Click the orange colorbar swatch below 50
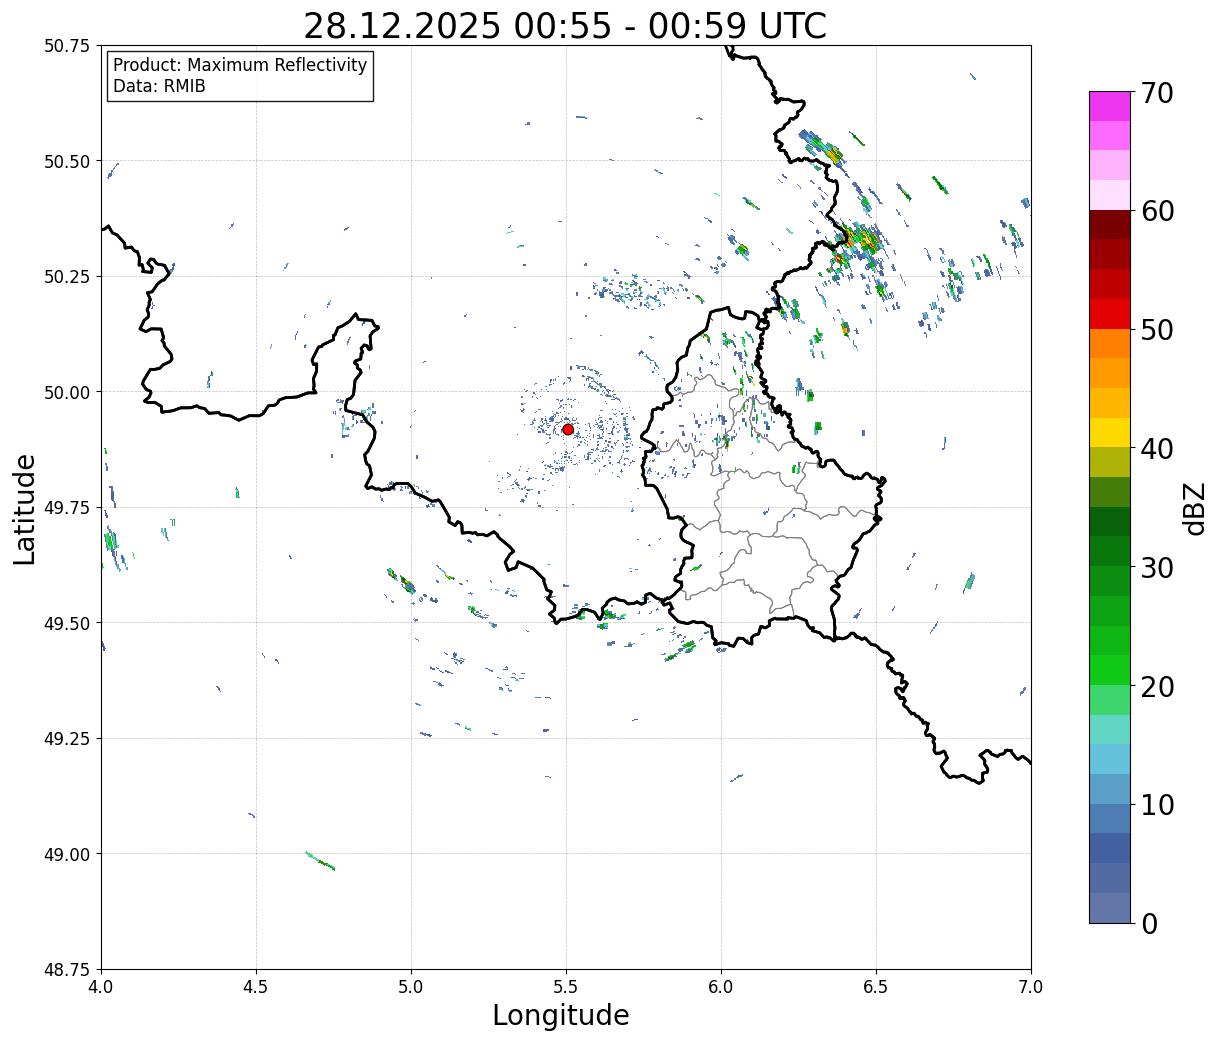 click(1110, 344)
